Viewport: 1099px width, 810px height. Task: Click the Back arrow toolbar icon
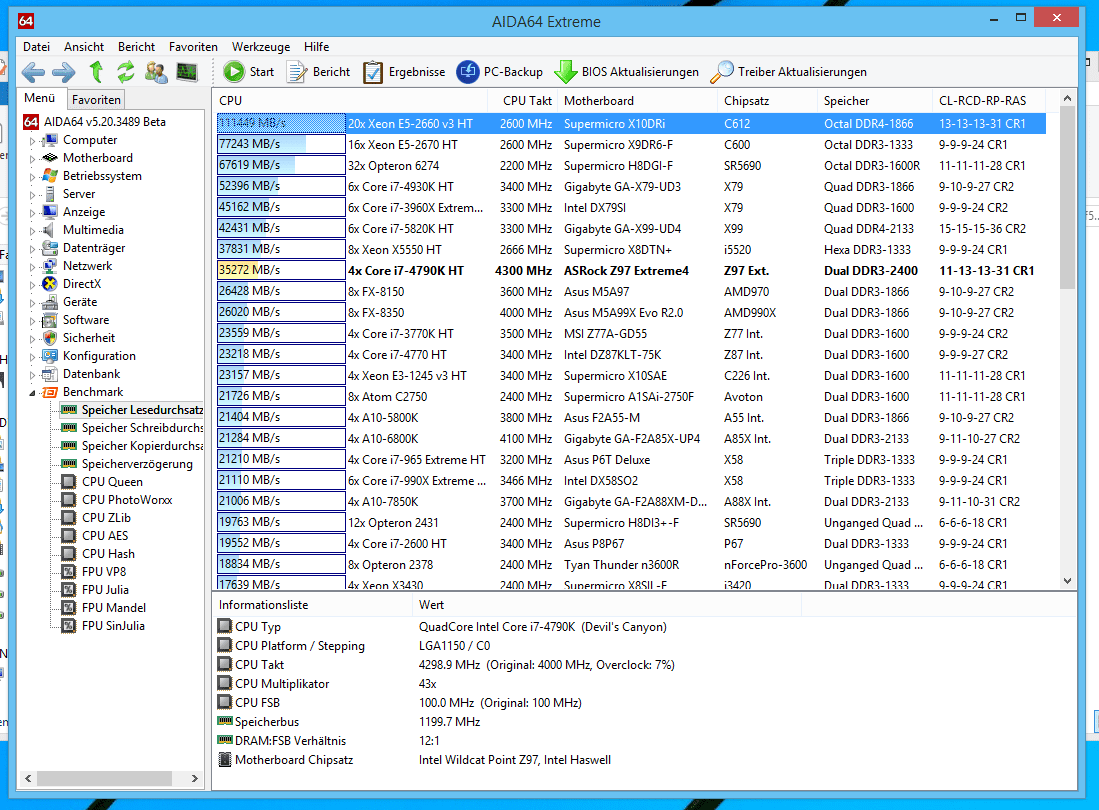click(x=33, y=71)
